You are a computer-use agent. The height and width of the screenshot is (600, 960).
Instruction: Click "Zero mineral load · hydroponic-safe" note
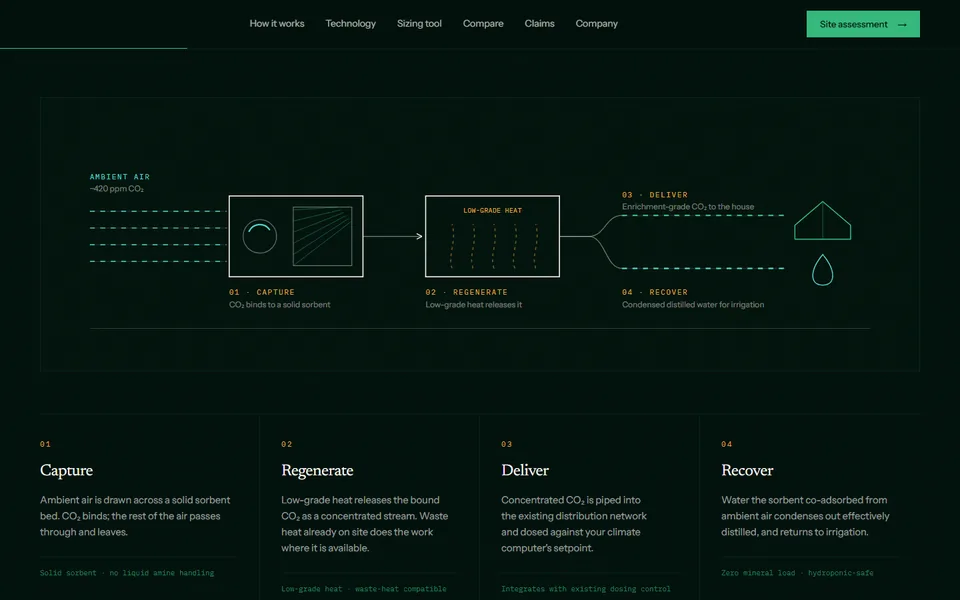(x=797, y=573)
